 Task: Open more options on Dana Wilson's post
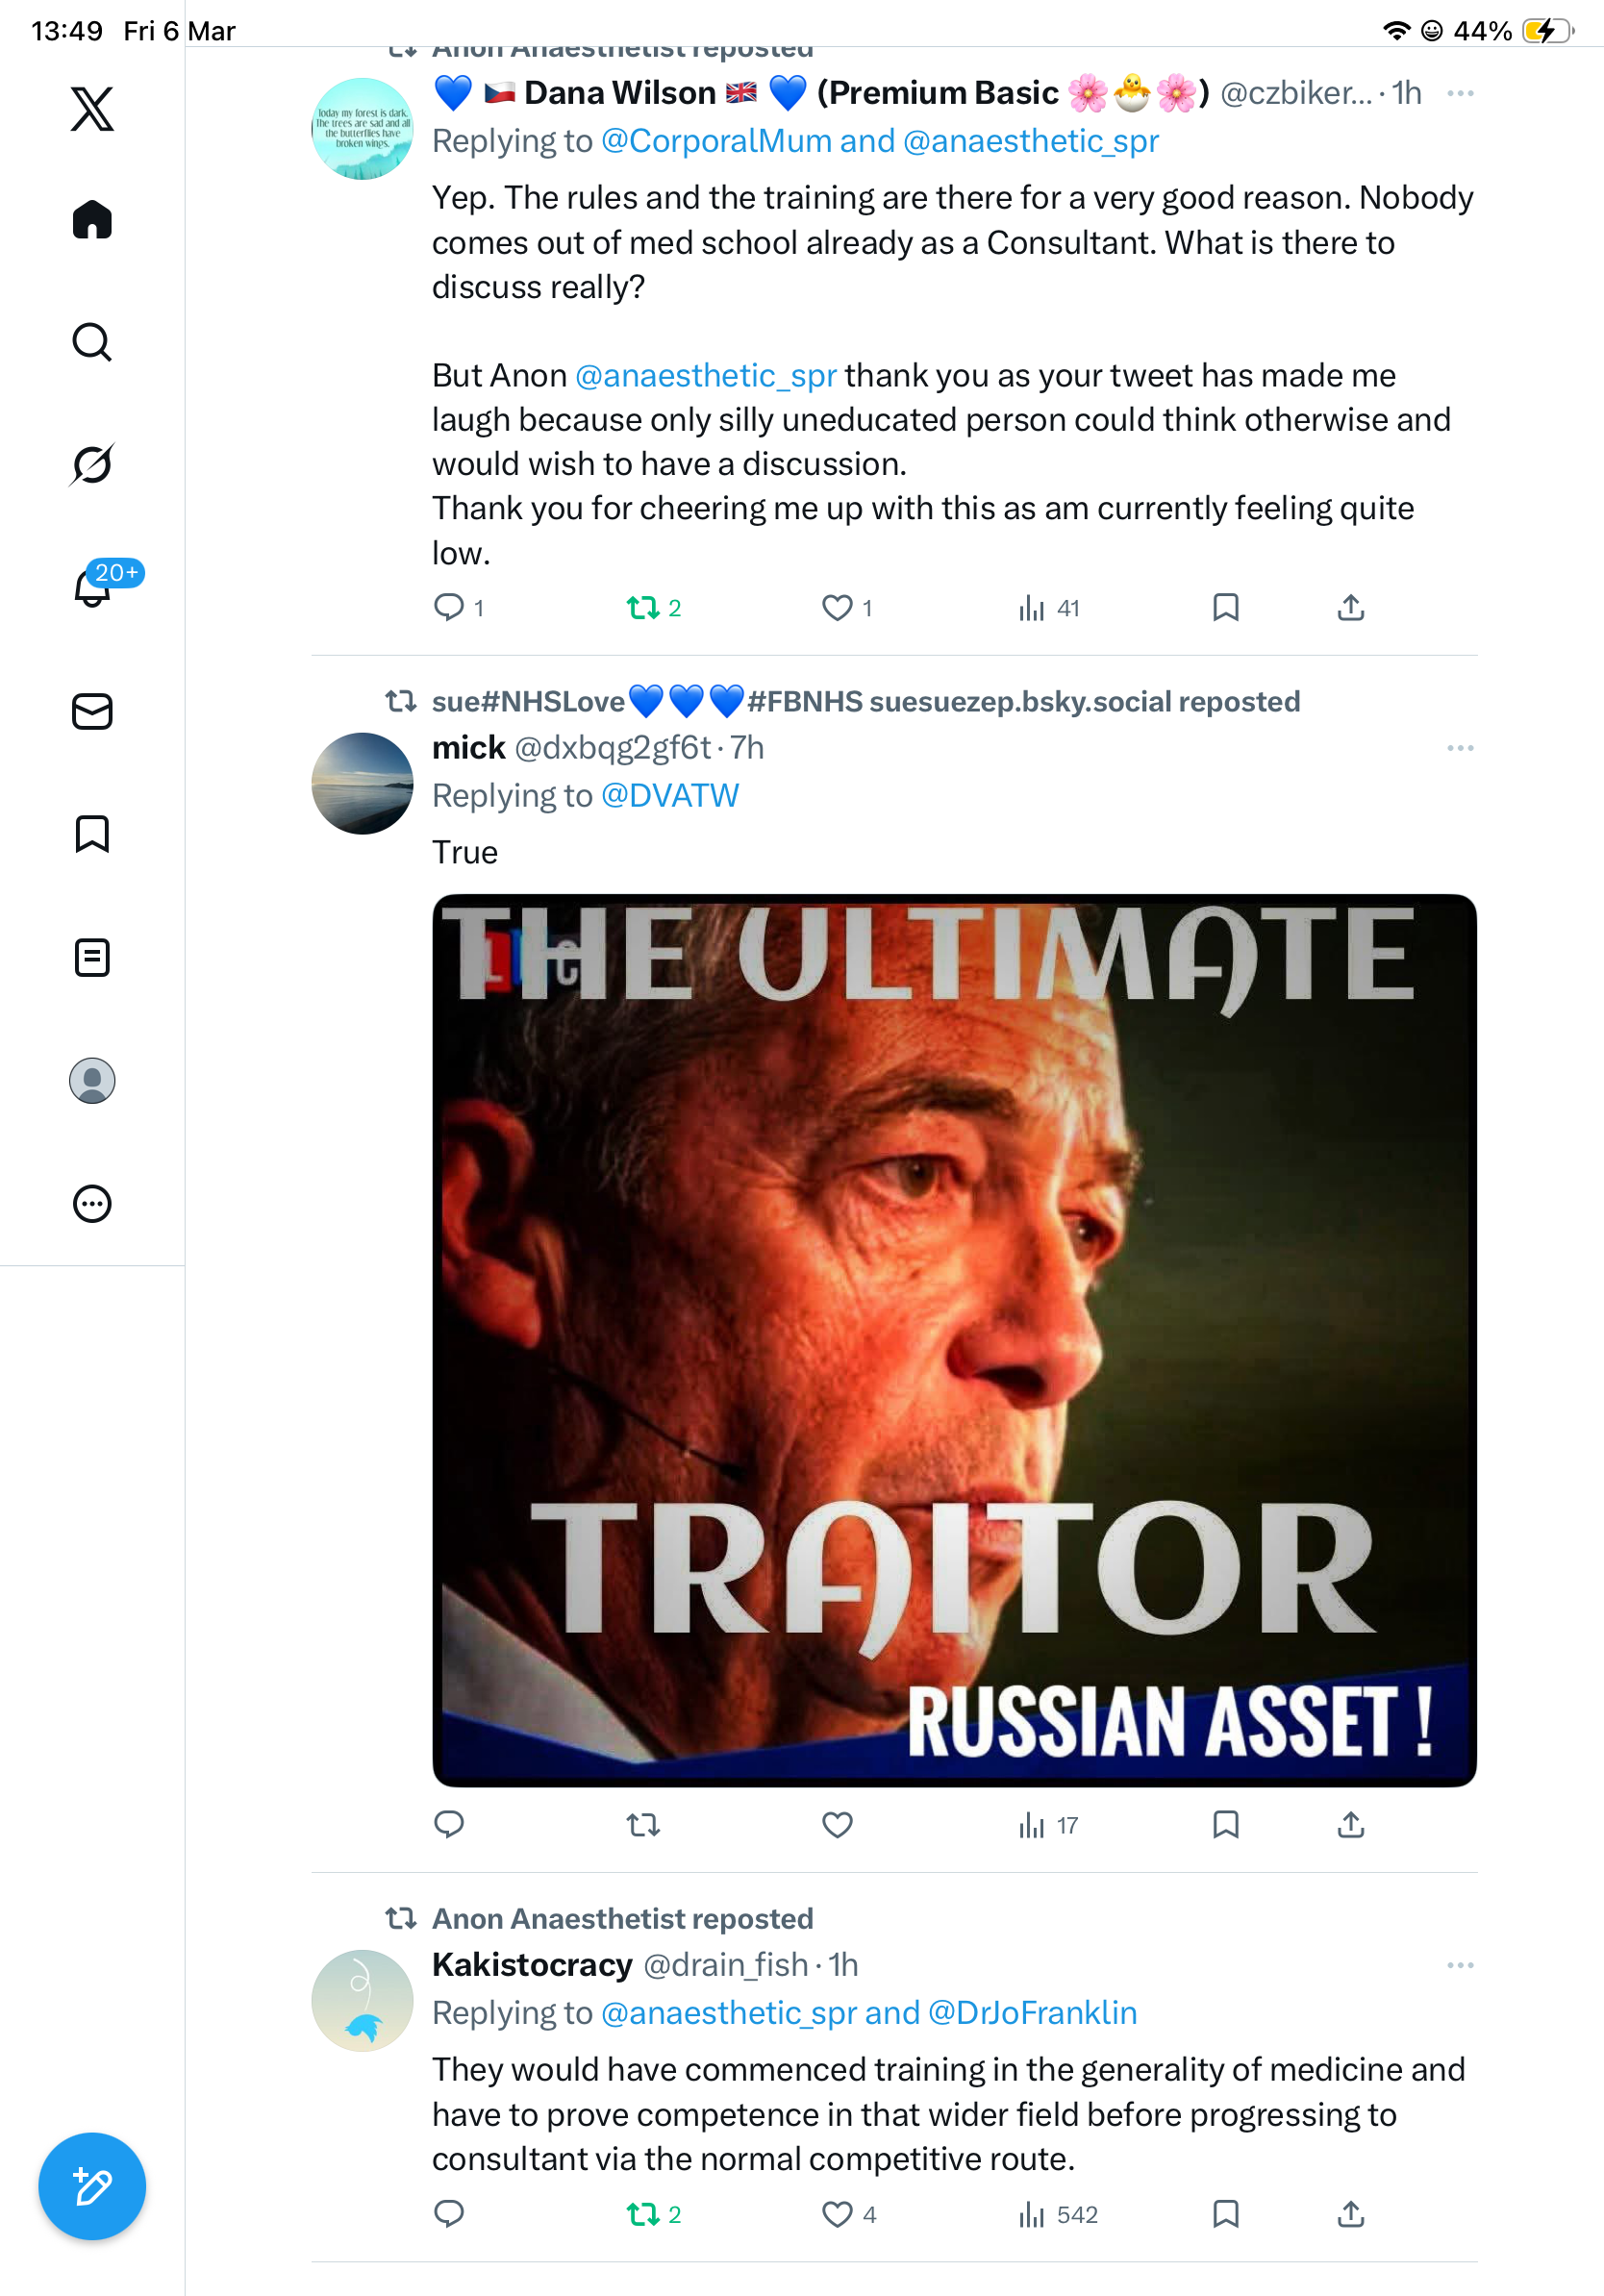coord(1460,93)
